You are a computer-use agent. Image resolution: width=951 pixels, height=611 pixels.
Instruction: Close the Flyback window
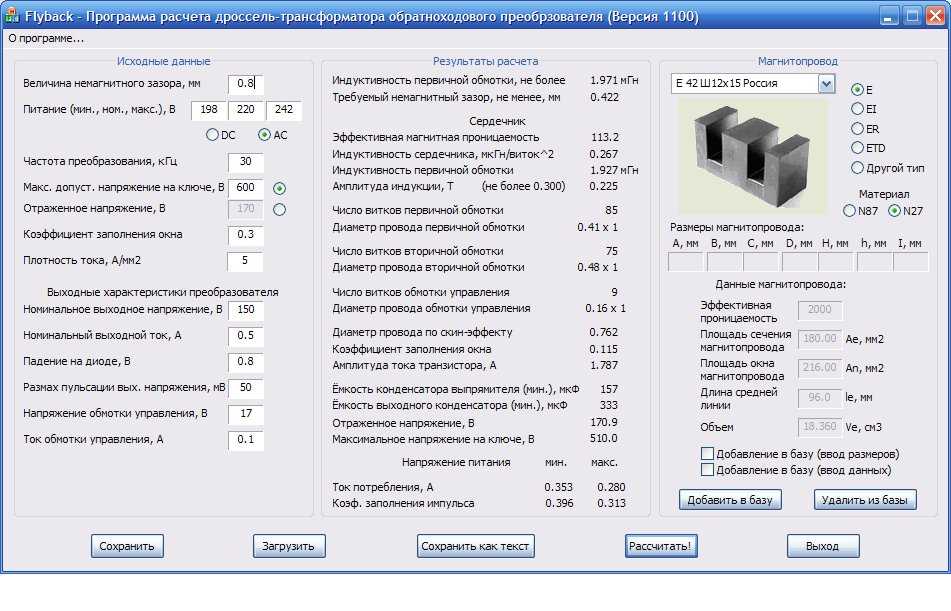935,16
